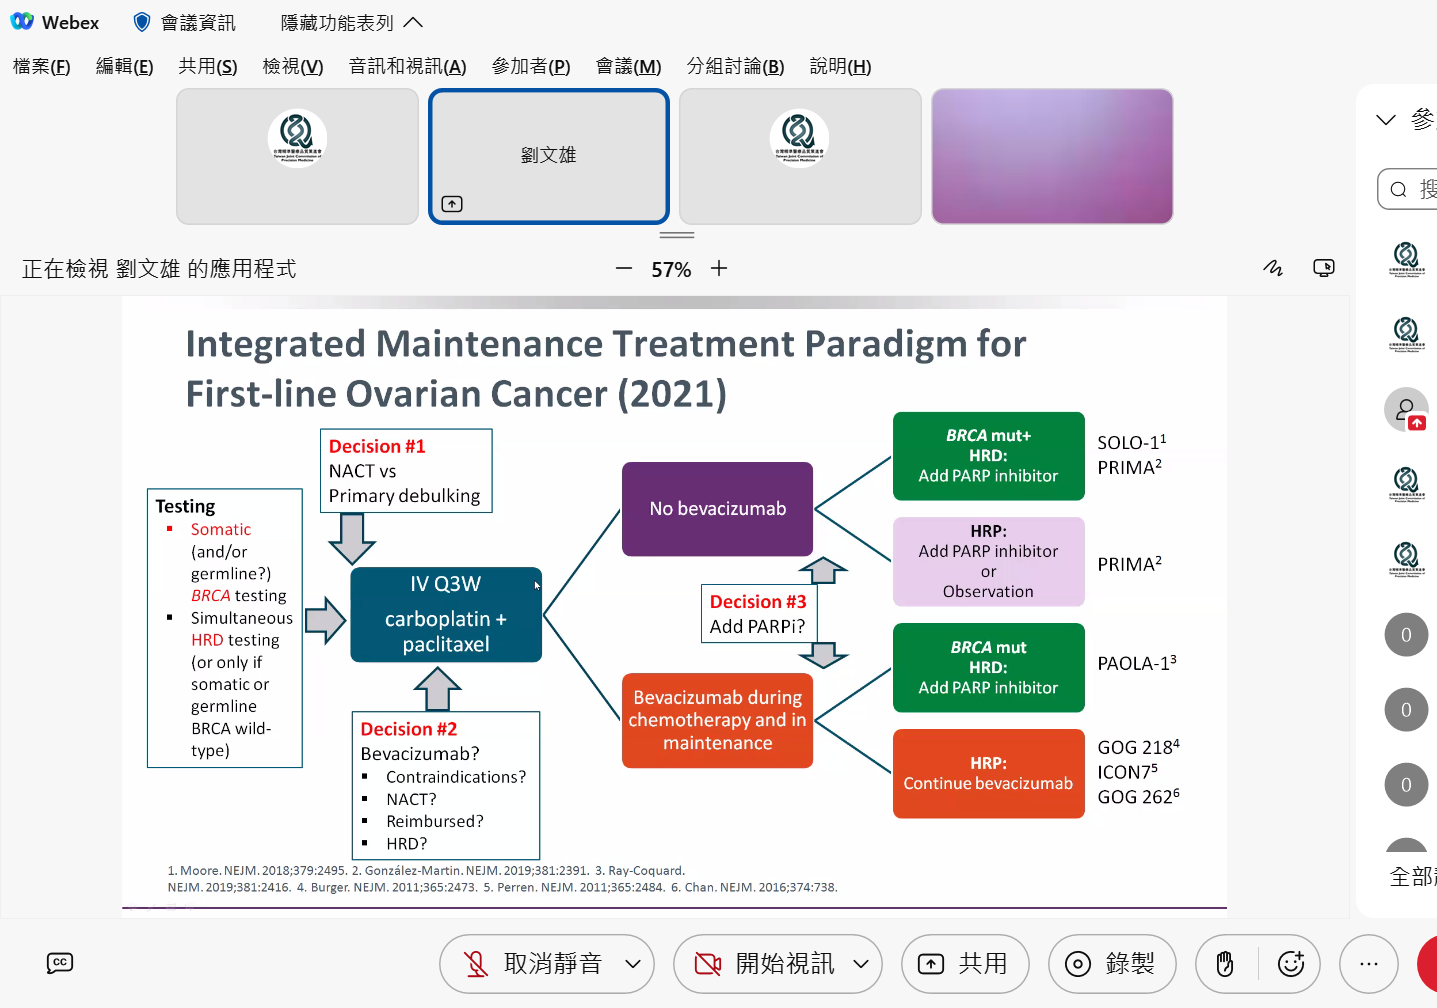Toggle closed captions CC icon
This screenshot has width=1437, height=1008.
(x=60, y=964)
